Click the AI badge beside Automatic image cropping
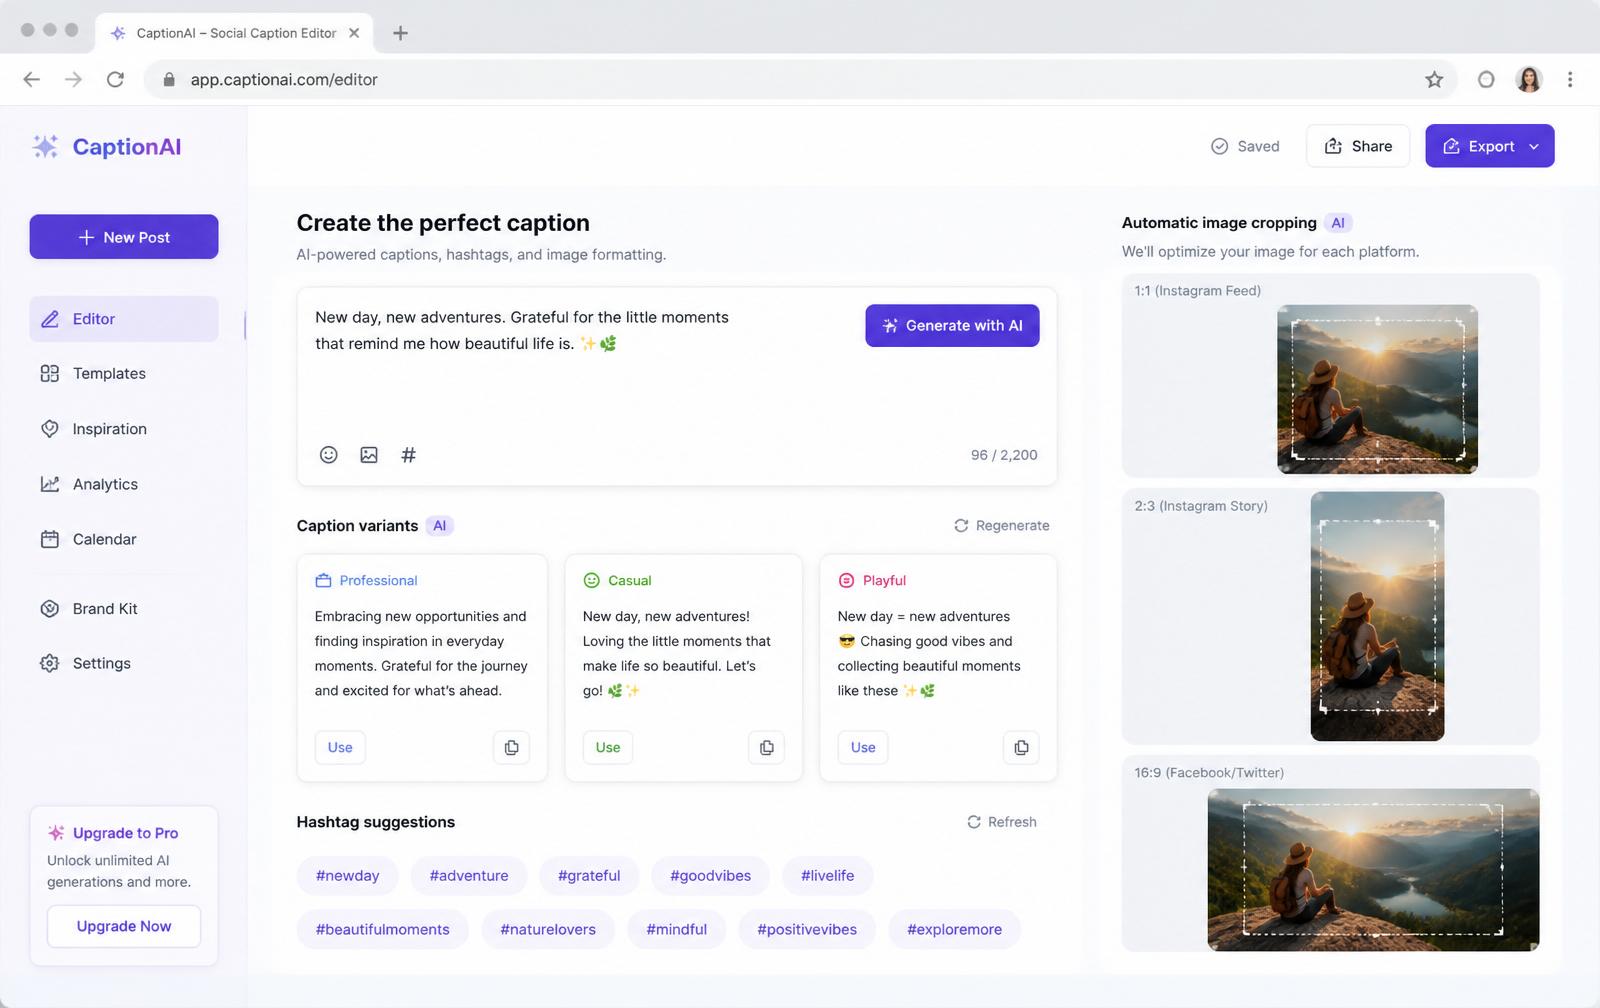Screen dimensions: 1600x1008 pyautogui.click(x=1338, y=223)
